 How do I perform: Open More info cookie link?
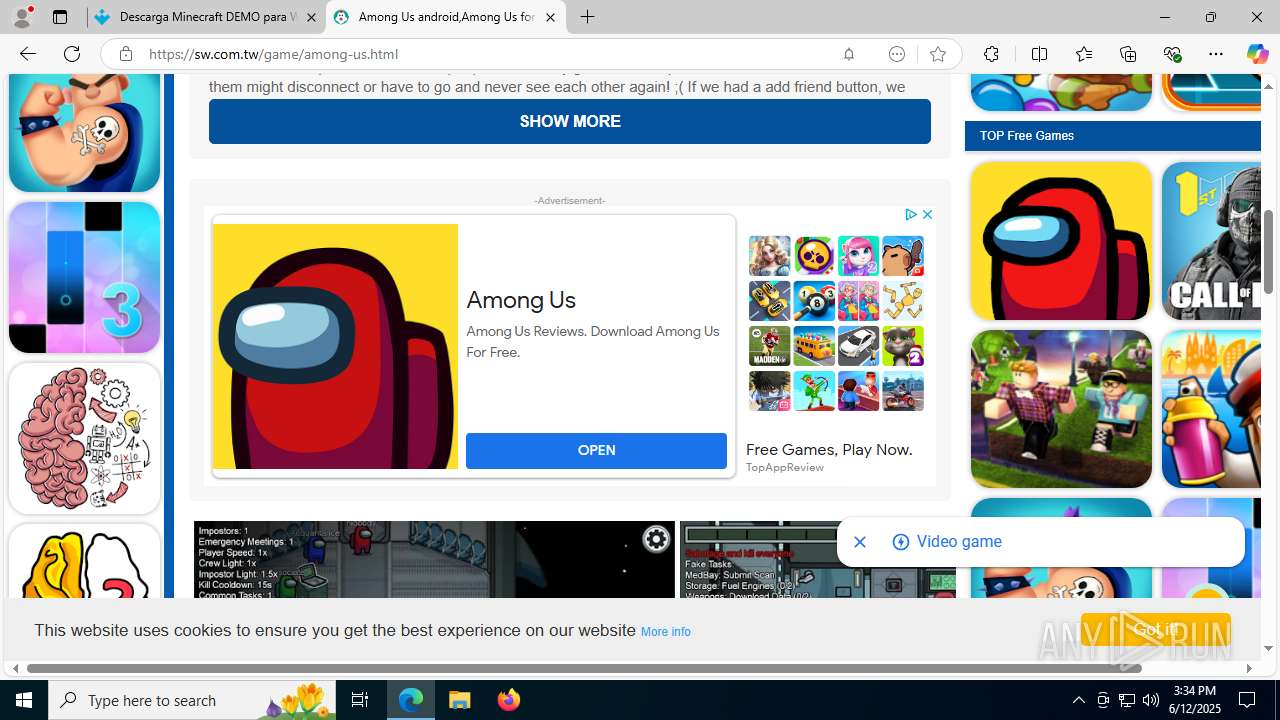[665, 632]
